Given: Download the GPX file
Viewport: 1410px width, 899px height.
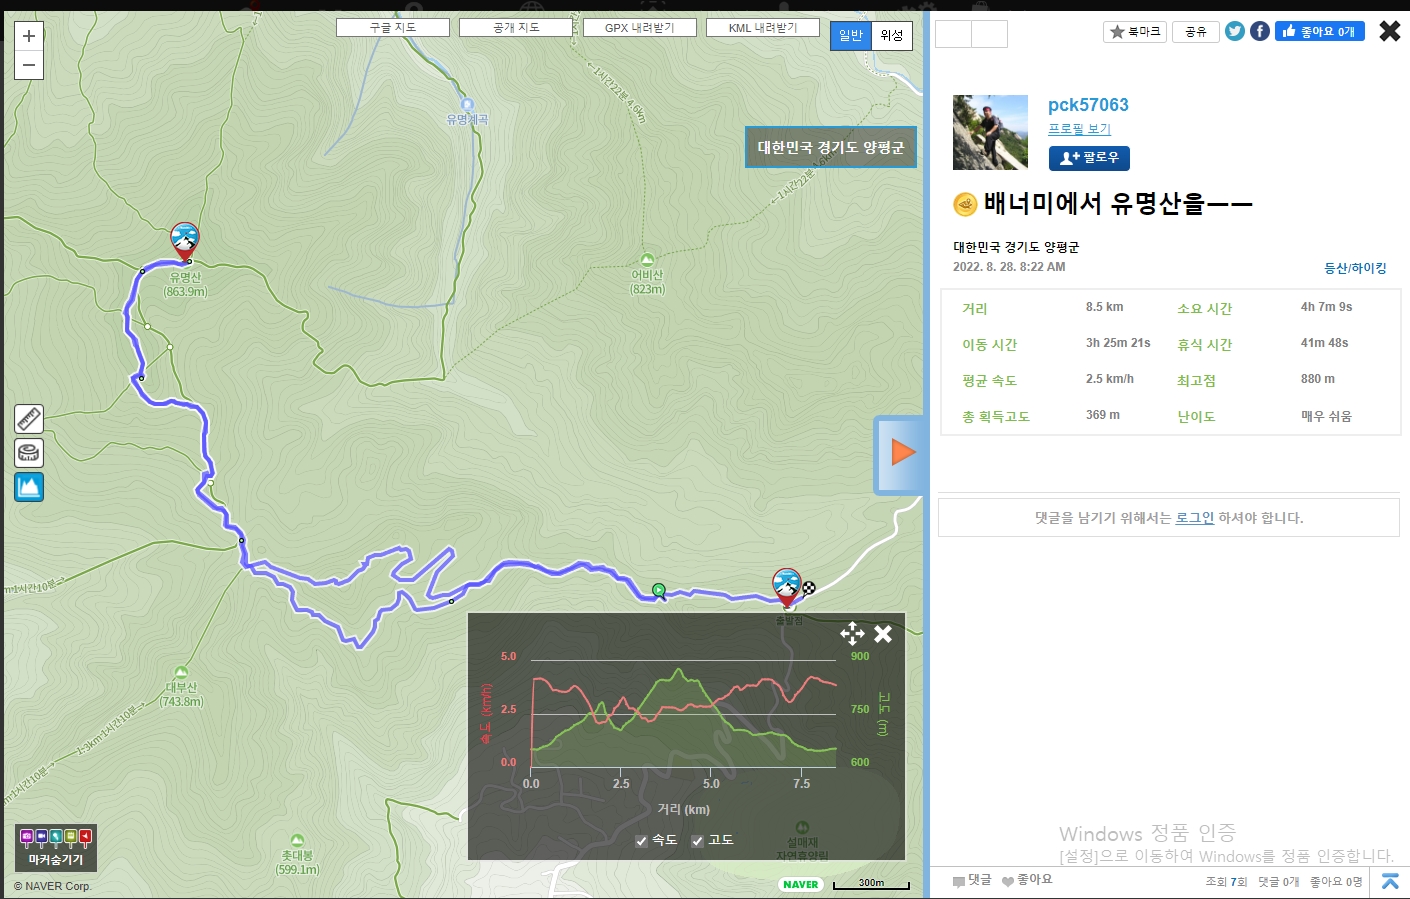Looking at the screenshot, I should tap(640, 28).
